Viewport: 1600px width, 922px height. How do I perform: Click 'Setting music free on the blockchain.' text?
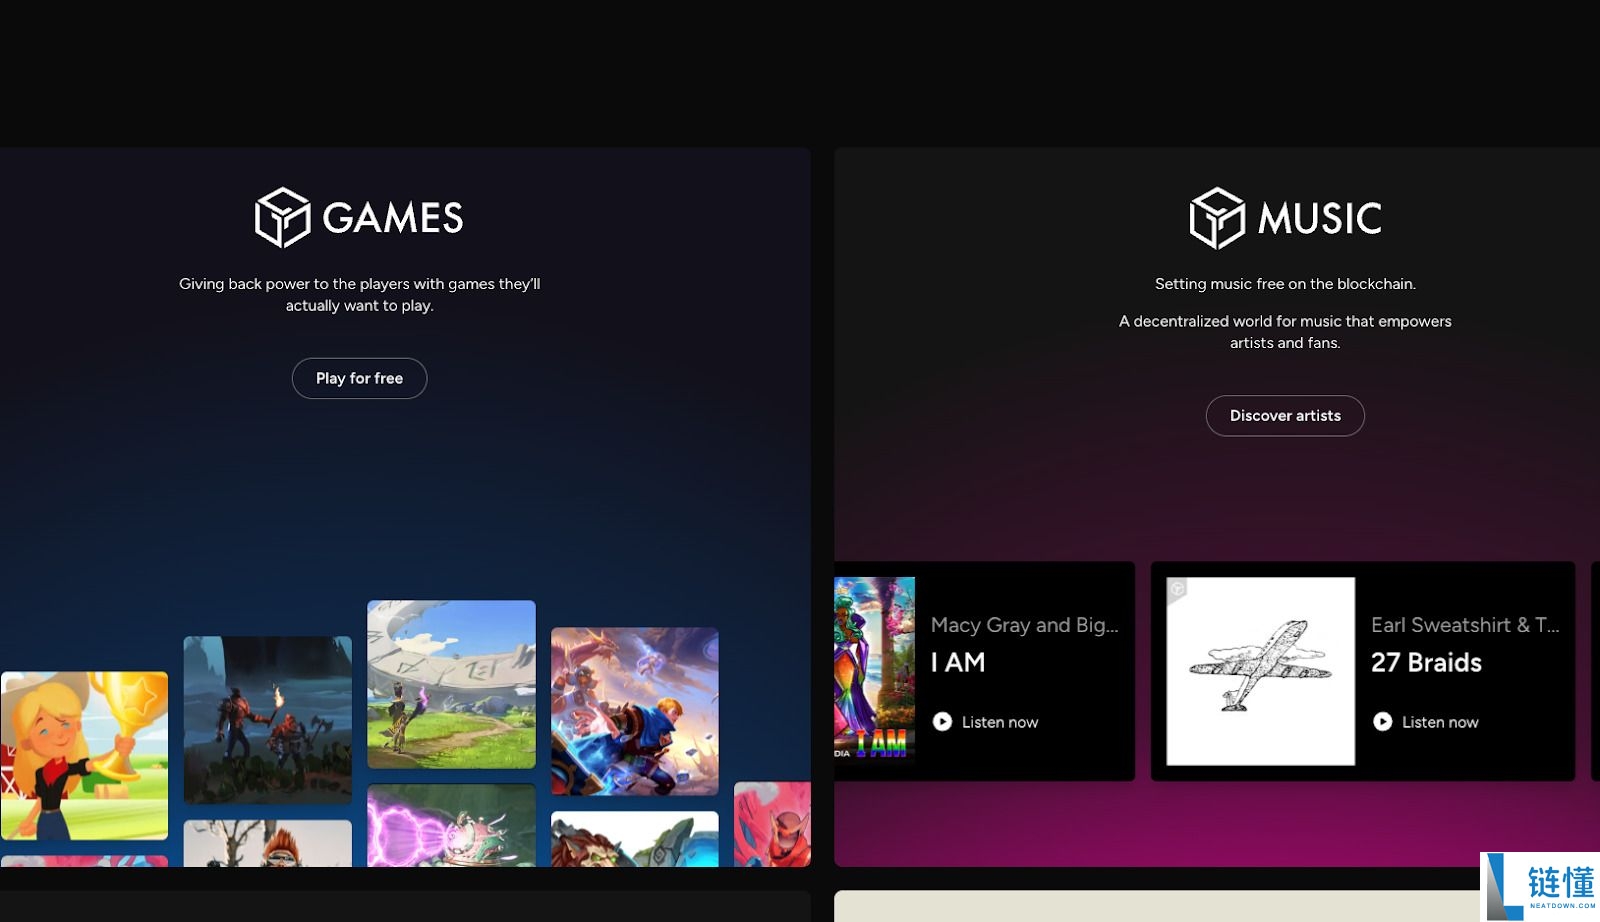pyautogui.click(x=1285, y=284)
